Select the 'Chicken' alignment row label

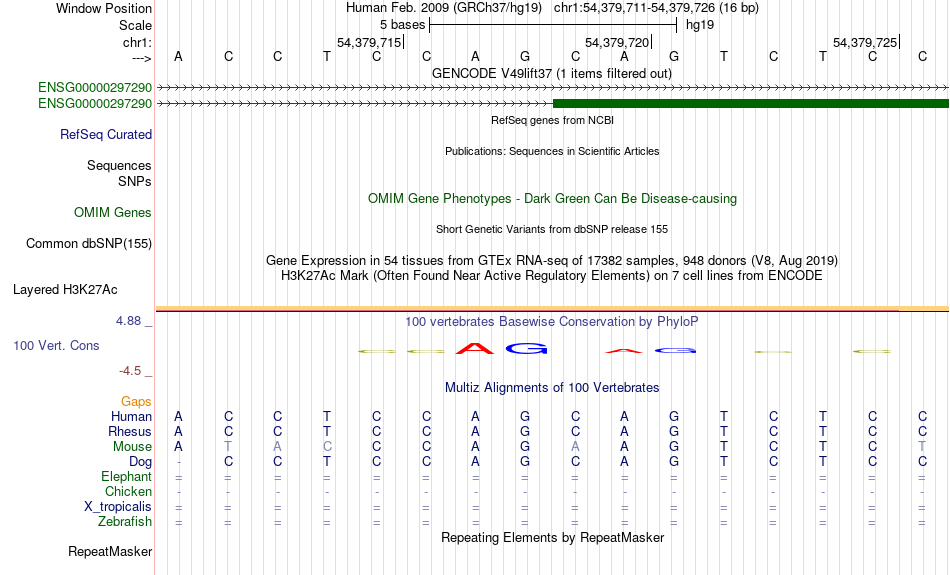click(128, 491)
